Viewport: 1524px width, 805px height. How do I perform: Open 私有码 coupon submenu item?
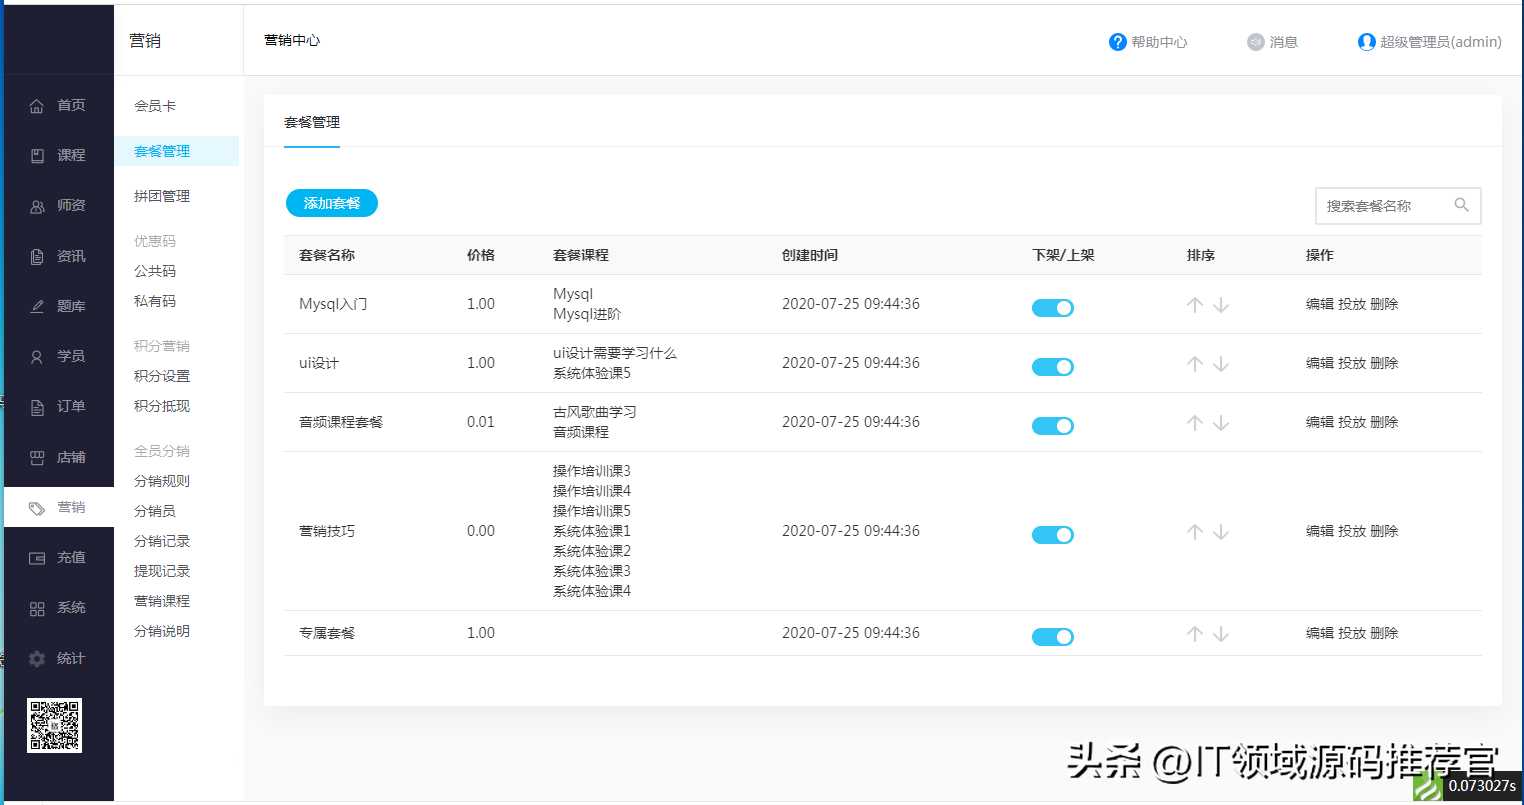click(155, 301)
